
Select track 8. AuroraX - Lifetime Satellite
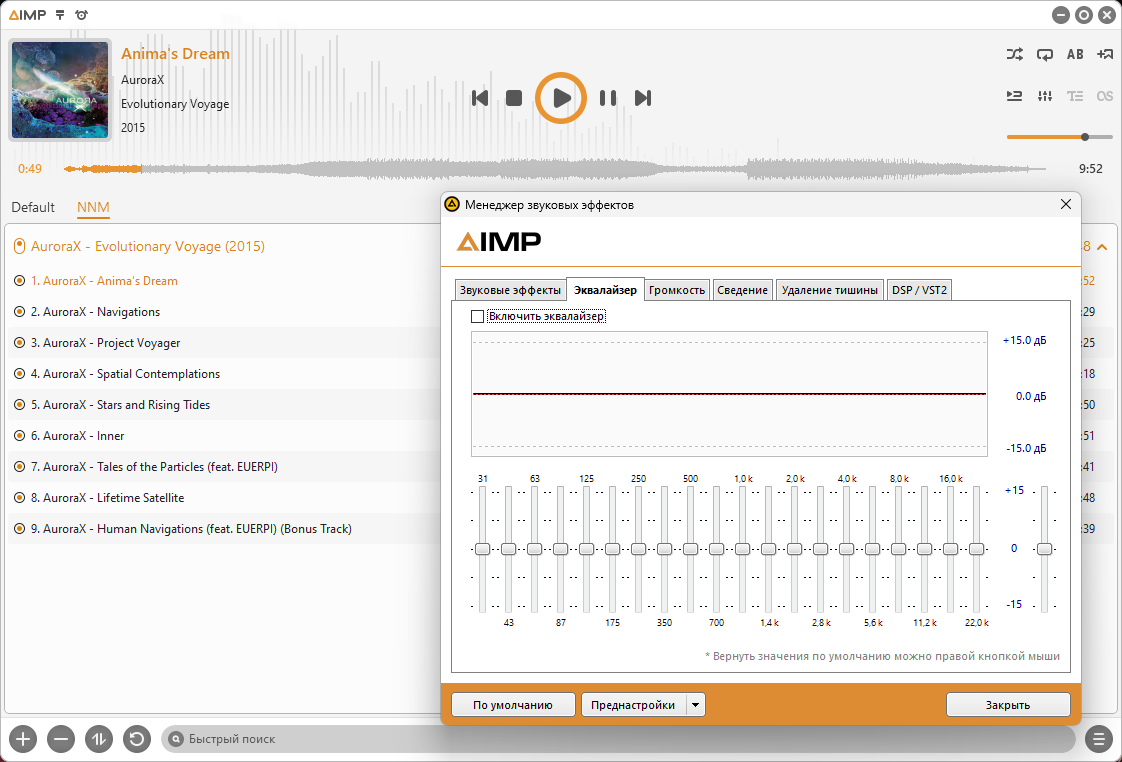click(222, 498)
